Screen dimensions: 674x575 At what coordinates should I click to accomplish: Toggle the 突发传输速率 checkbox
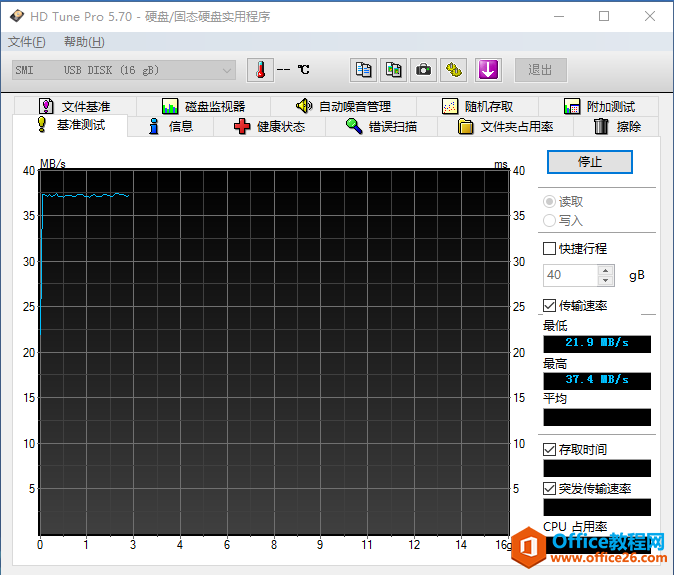click(x=549, y=488)
